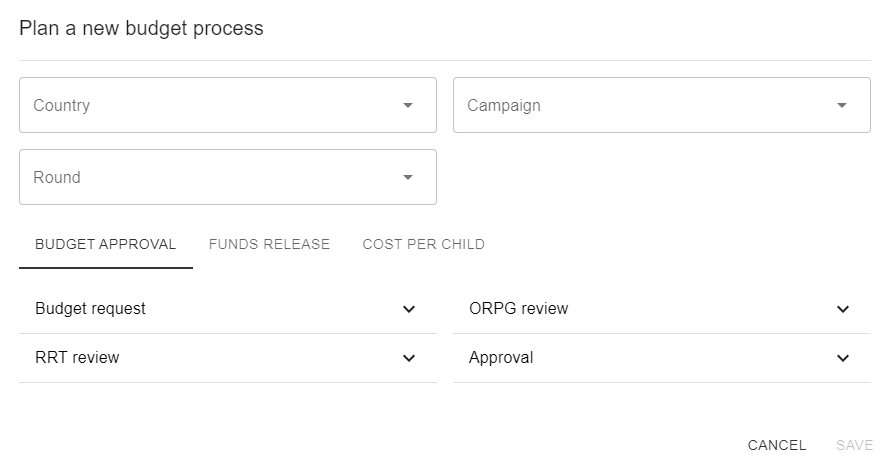Expand the ORPG review section label

coord(518,309)
